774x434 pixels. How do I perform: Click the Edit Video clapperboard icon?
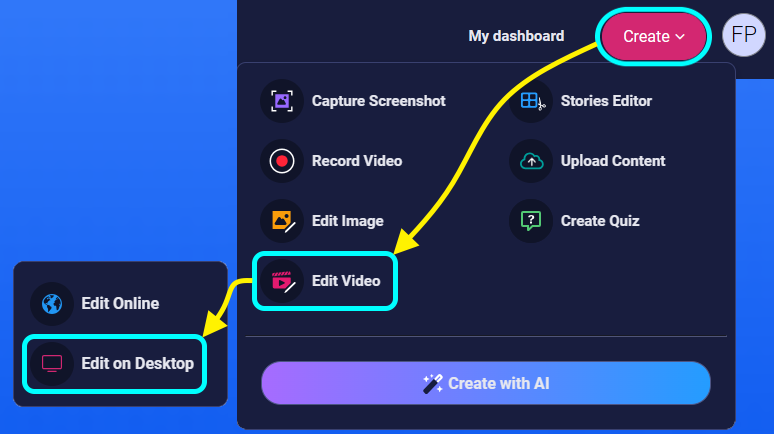point(282,281)
